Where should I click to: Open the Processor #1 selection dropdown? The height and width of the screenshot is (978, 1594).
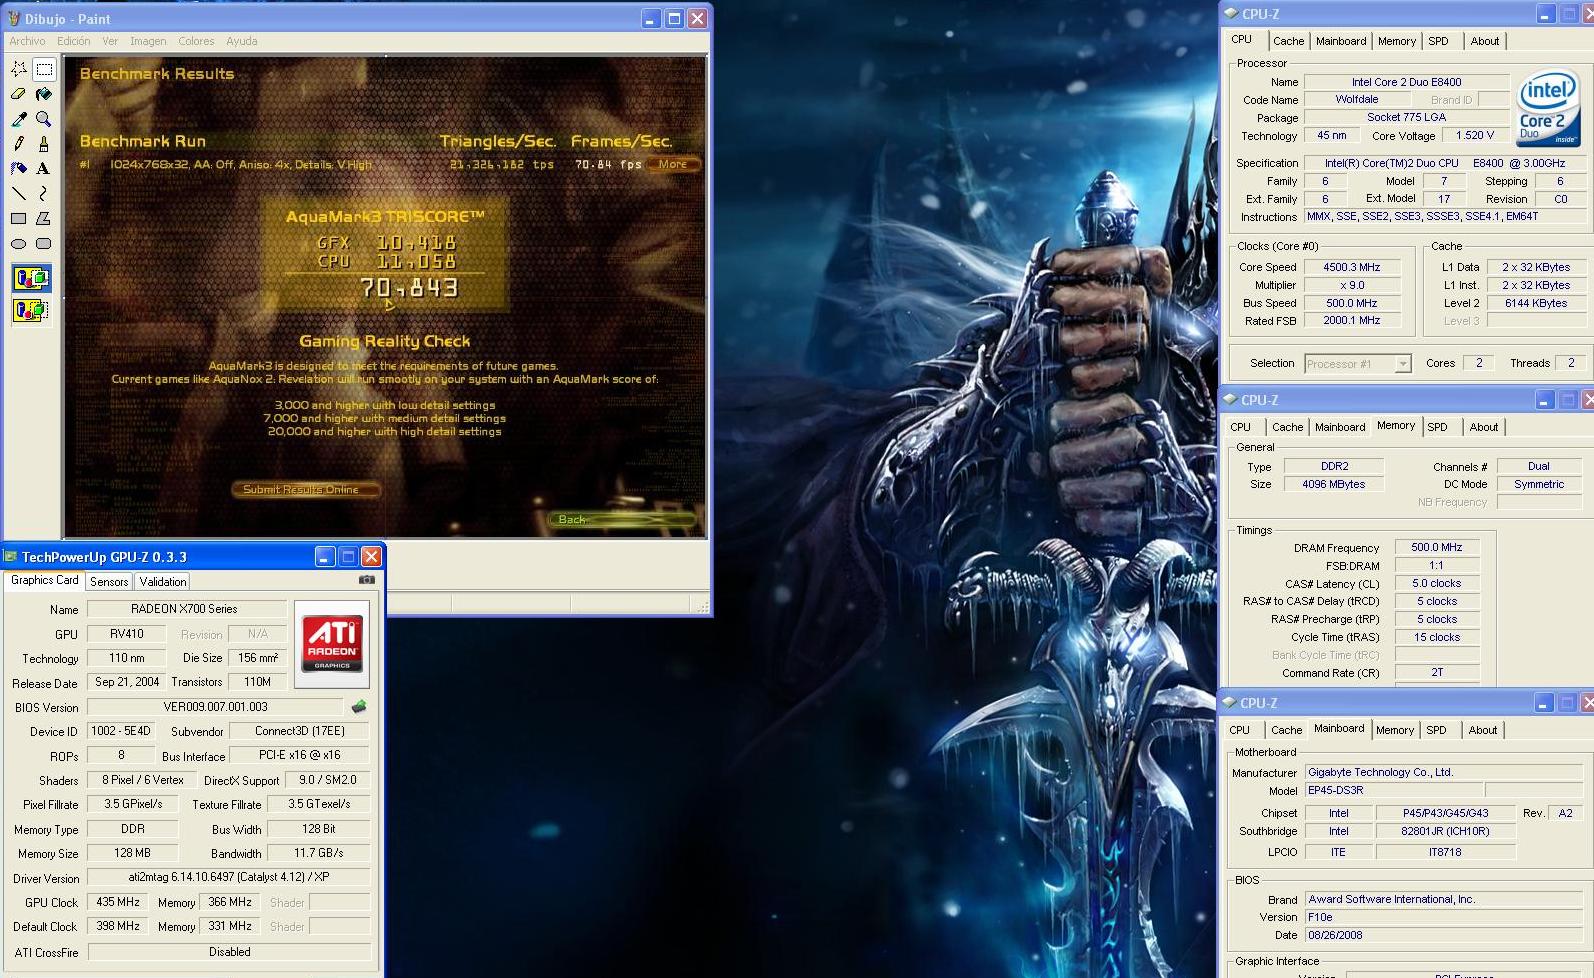tap(1403, 364)
